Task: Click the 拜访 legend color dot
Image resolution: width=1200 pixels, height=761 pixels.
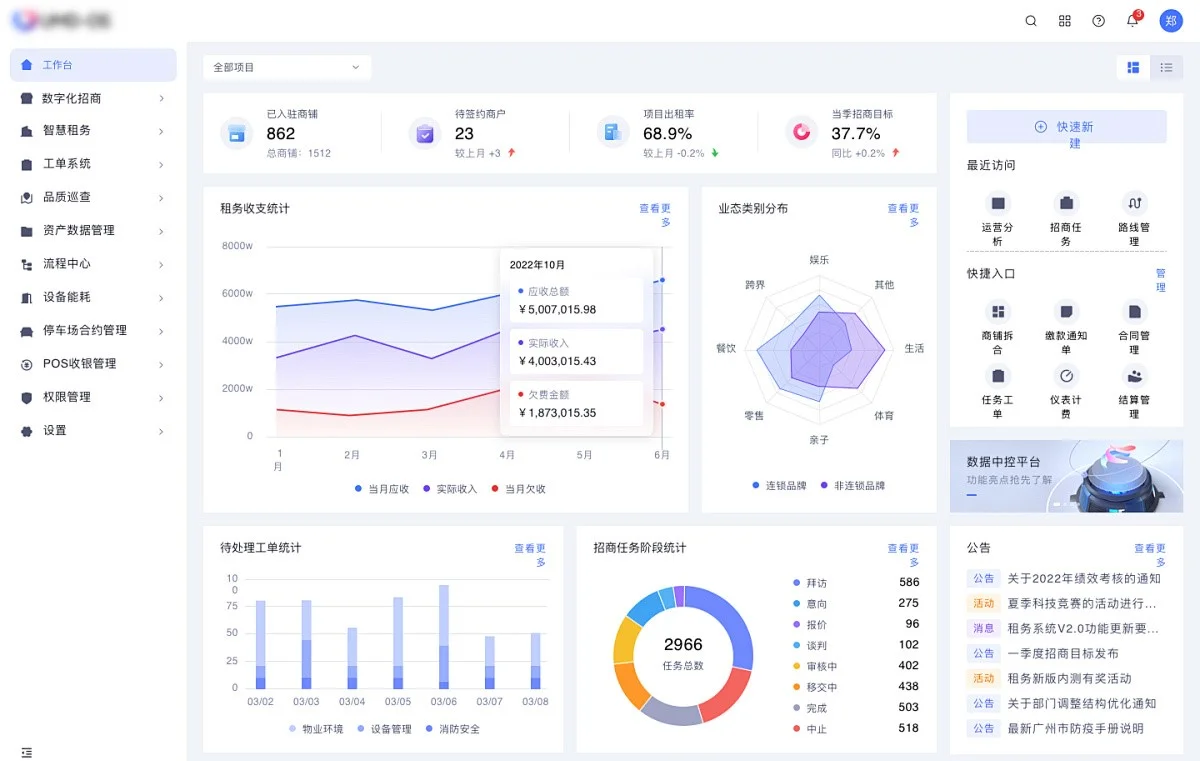Action: 797,583
